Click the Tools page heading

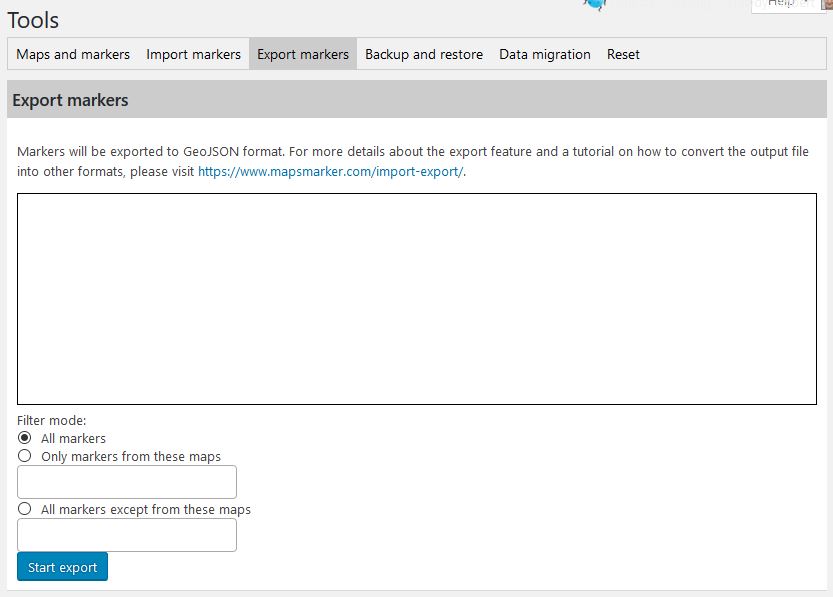[33, 20]
